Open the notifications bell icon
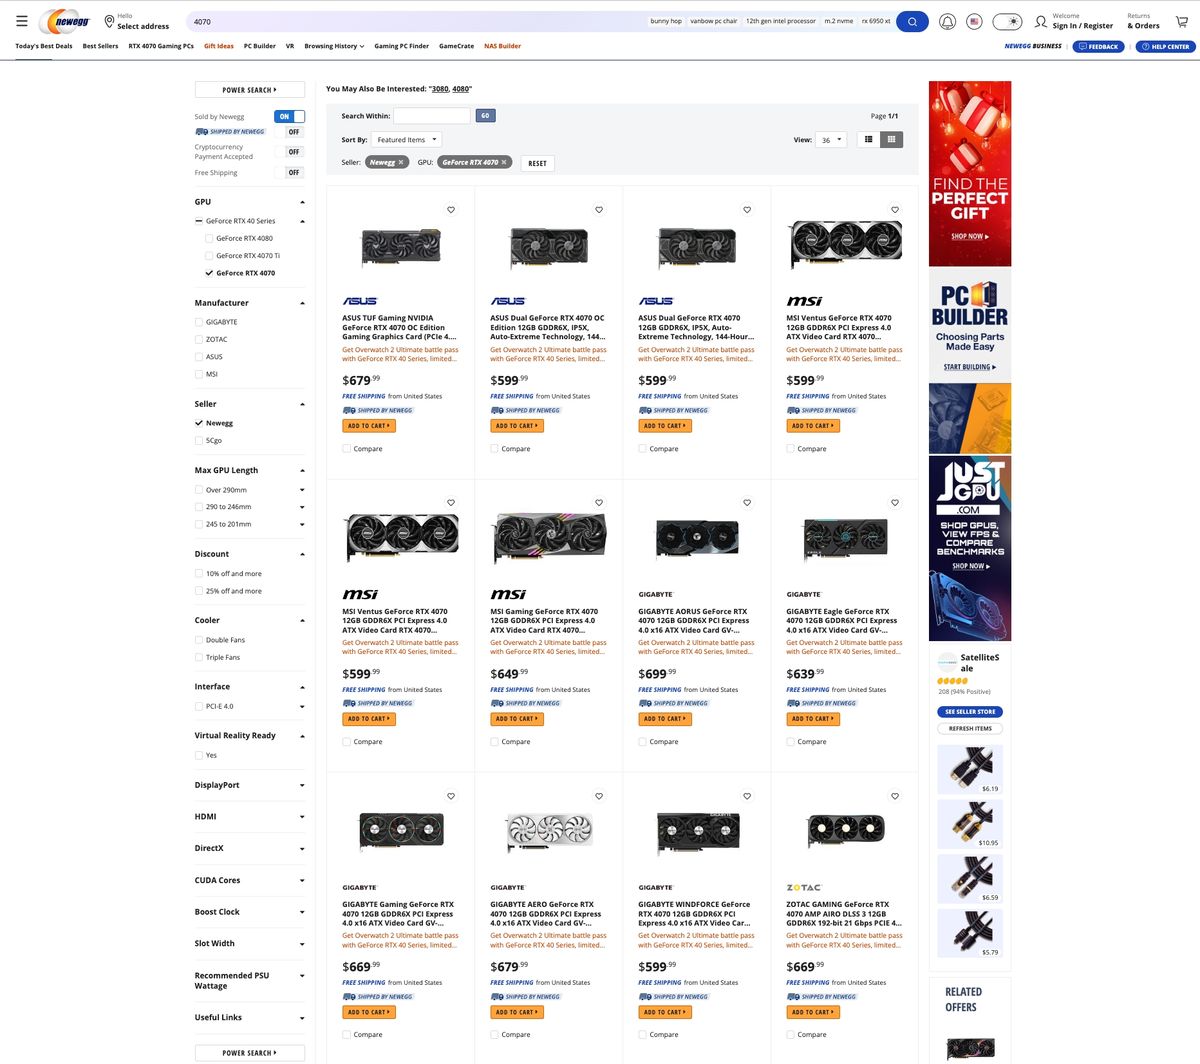Viewport: 1200px width, 1064px height. pyautogui.click(x=947, y=21)
